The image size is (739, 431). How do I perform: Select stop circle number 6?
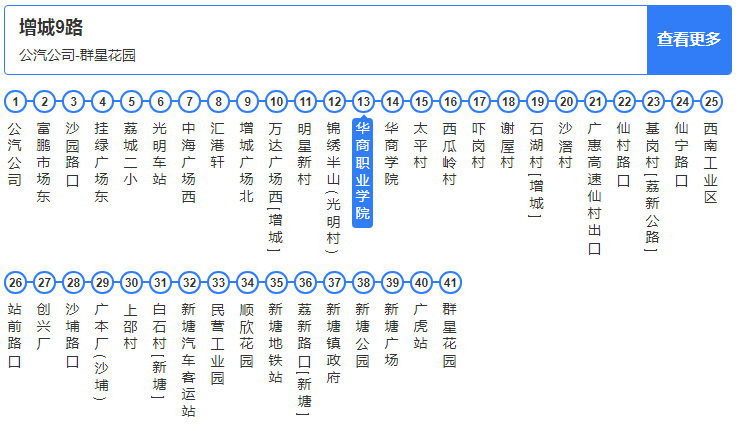pos(160,101)
